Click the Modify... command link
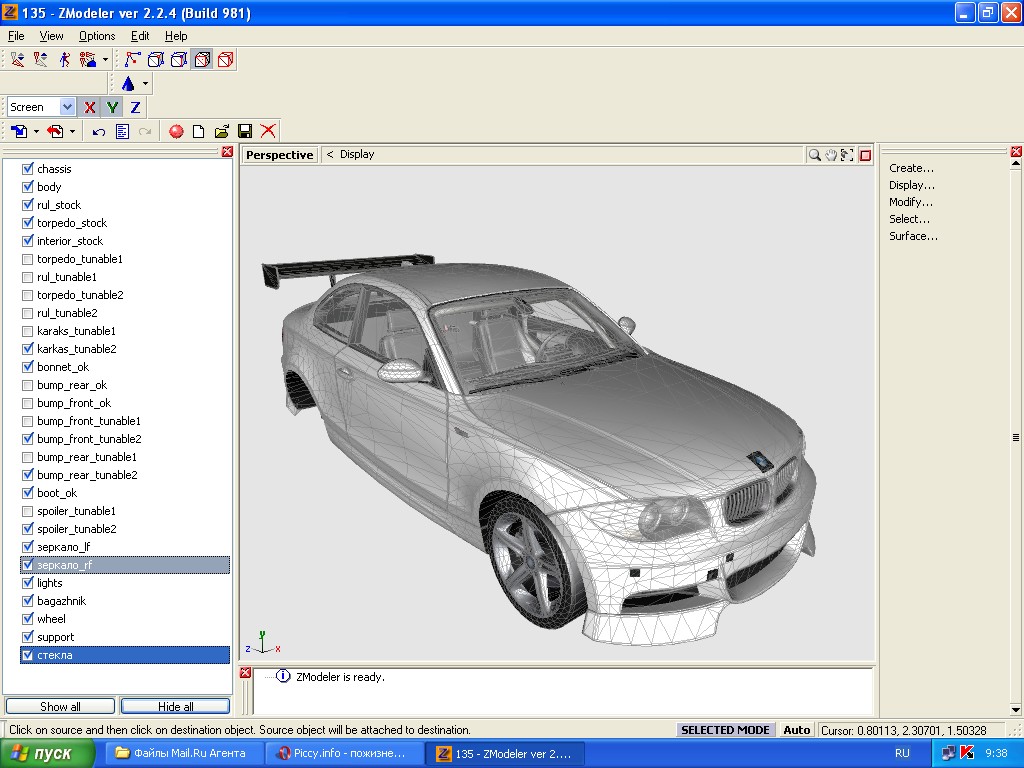The height and width of the screenshot is (768, 1024). tap(910, 202)
